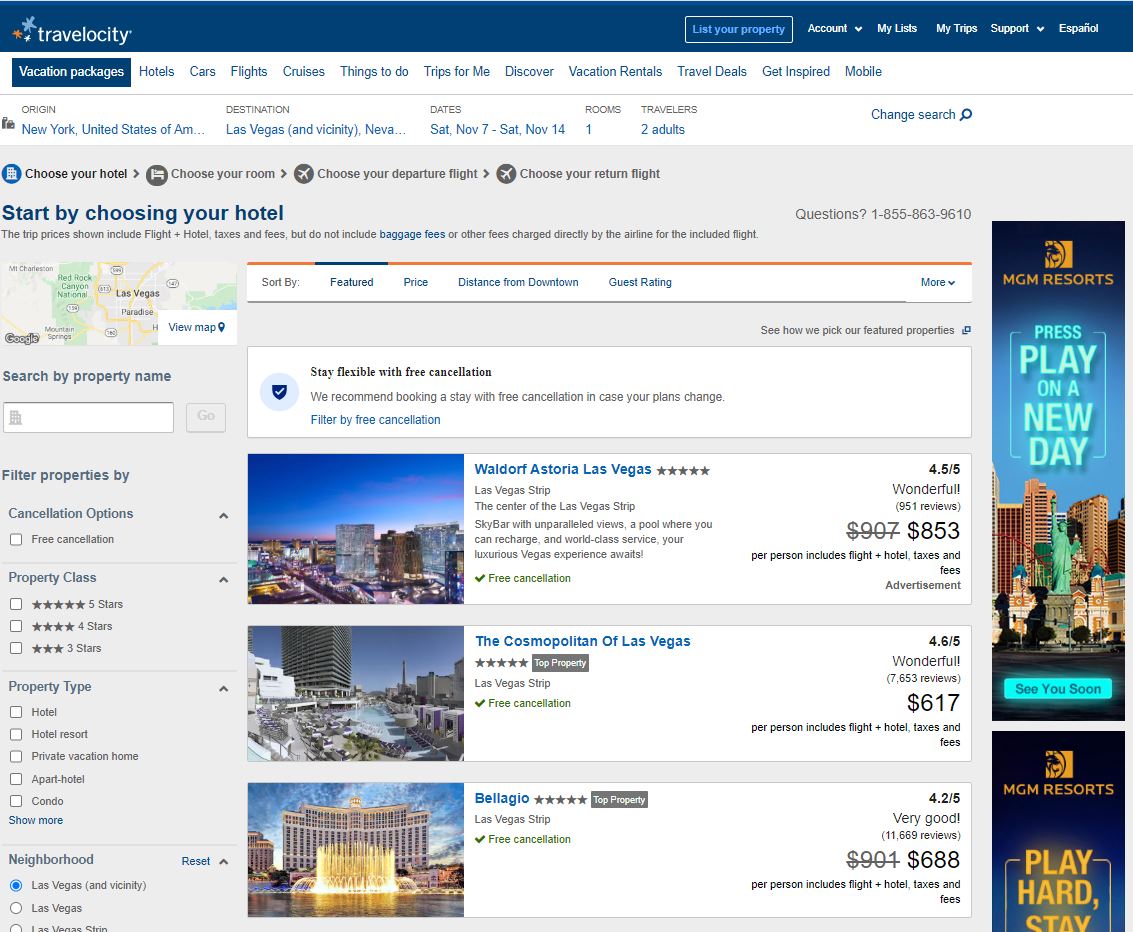Click the See You Soon ad button
This screenshot has height=932, width=1133.
click(1058, 689)
